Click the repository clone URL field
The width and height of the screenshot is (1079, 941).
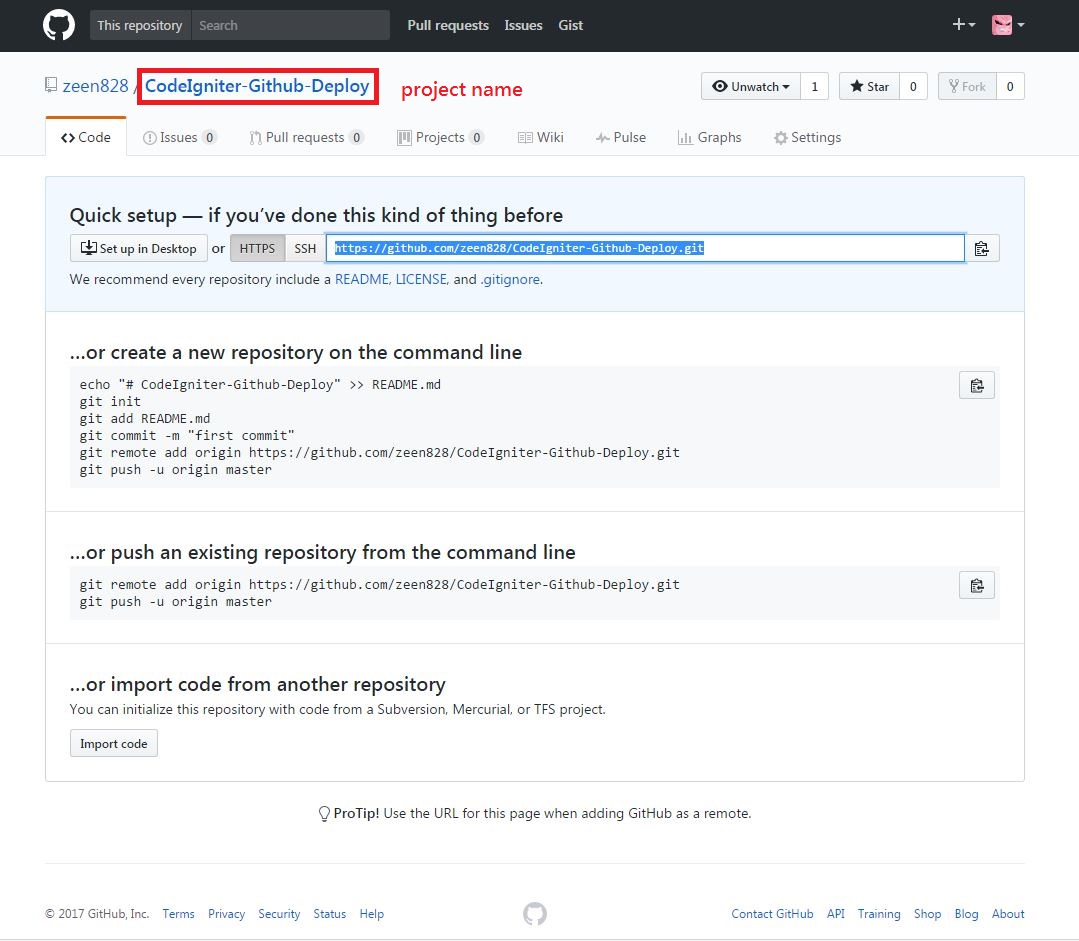tap(645, 249)
